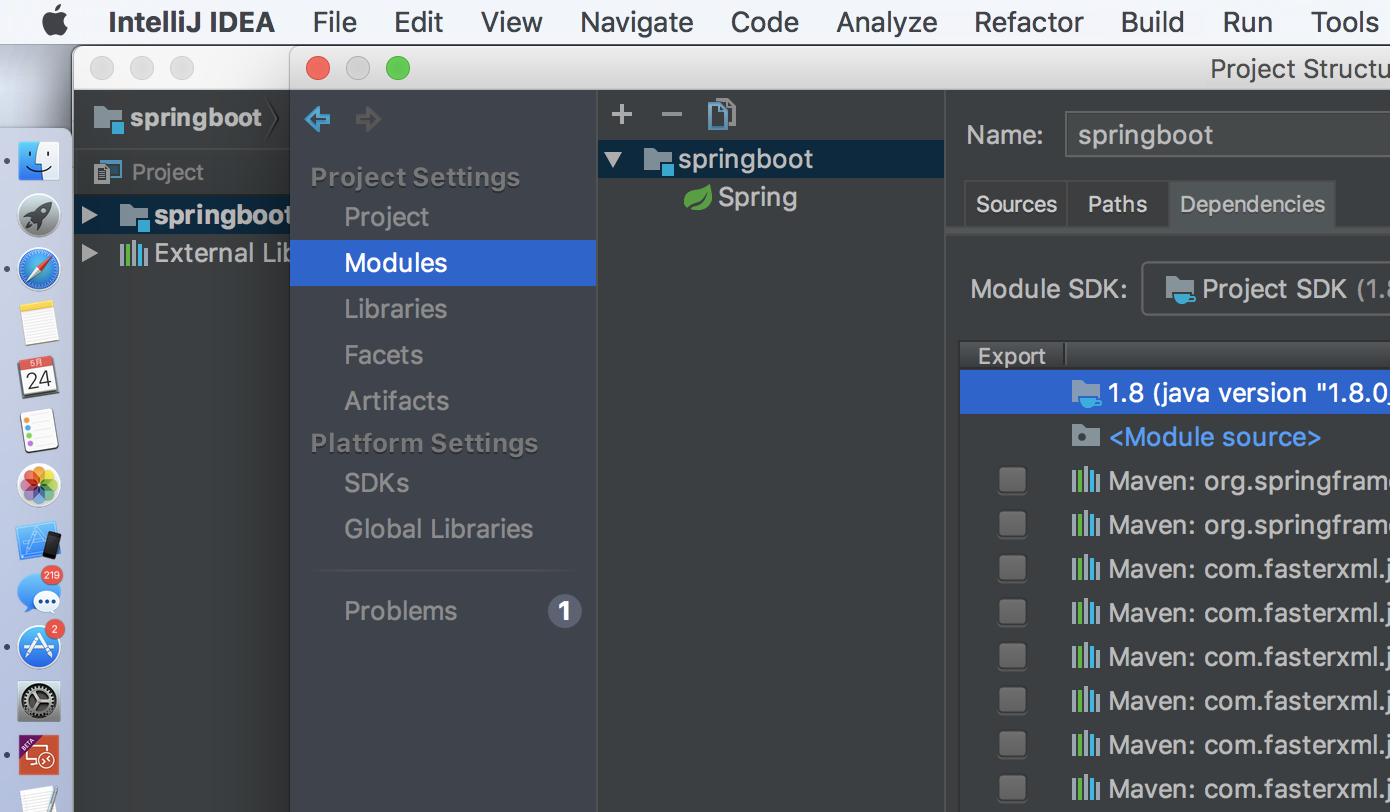The width and height of the screenshot is (1390, 812).
Task: Click the springboot folder icon in the breadcrumb bar
Action: (x=108, y=118)
